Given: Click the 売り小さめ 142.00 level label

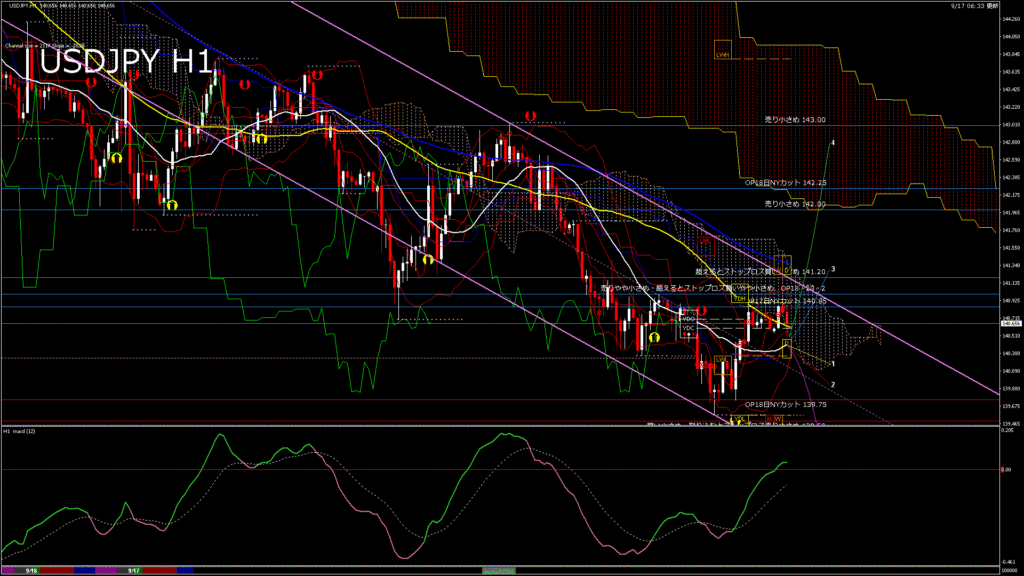Looking at the screenshot, I should coord(795,204).
